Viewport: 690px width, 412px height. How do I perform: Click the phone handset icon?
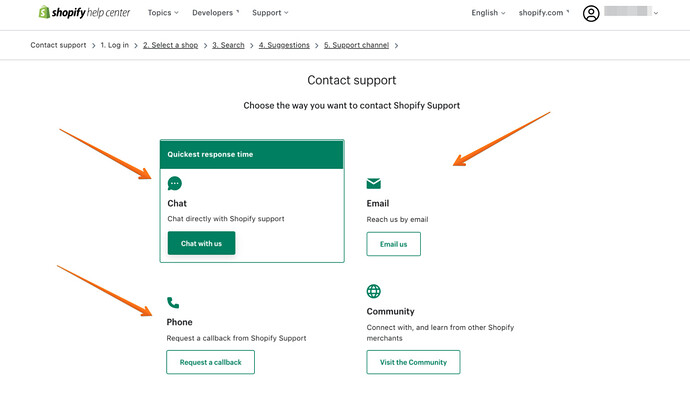173,302
